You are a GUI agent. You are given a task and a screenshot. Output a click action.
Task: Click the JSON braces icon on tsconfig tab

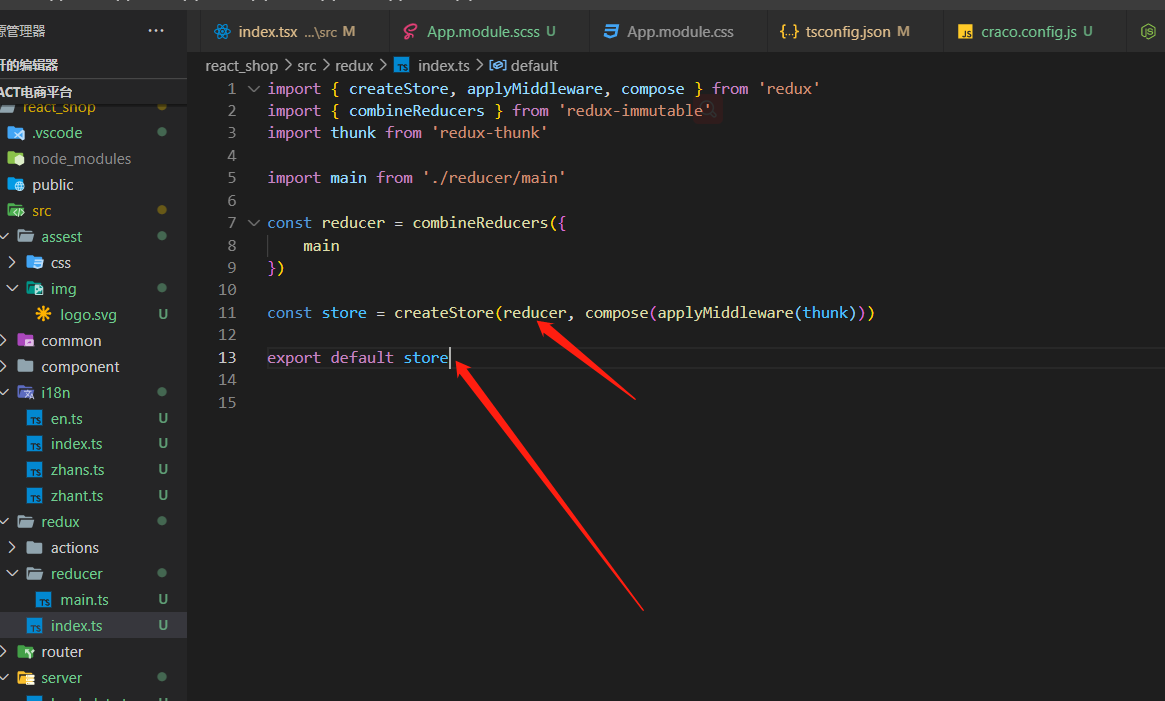[x=789, y=31]
